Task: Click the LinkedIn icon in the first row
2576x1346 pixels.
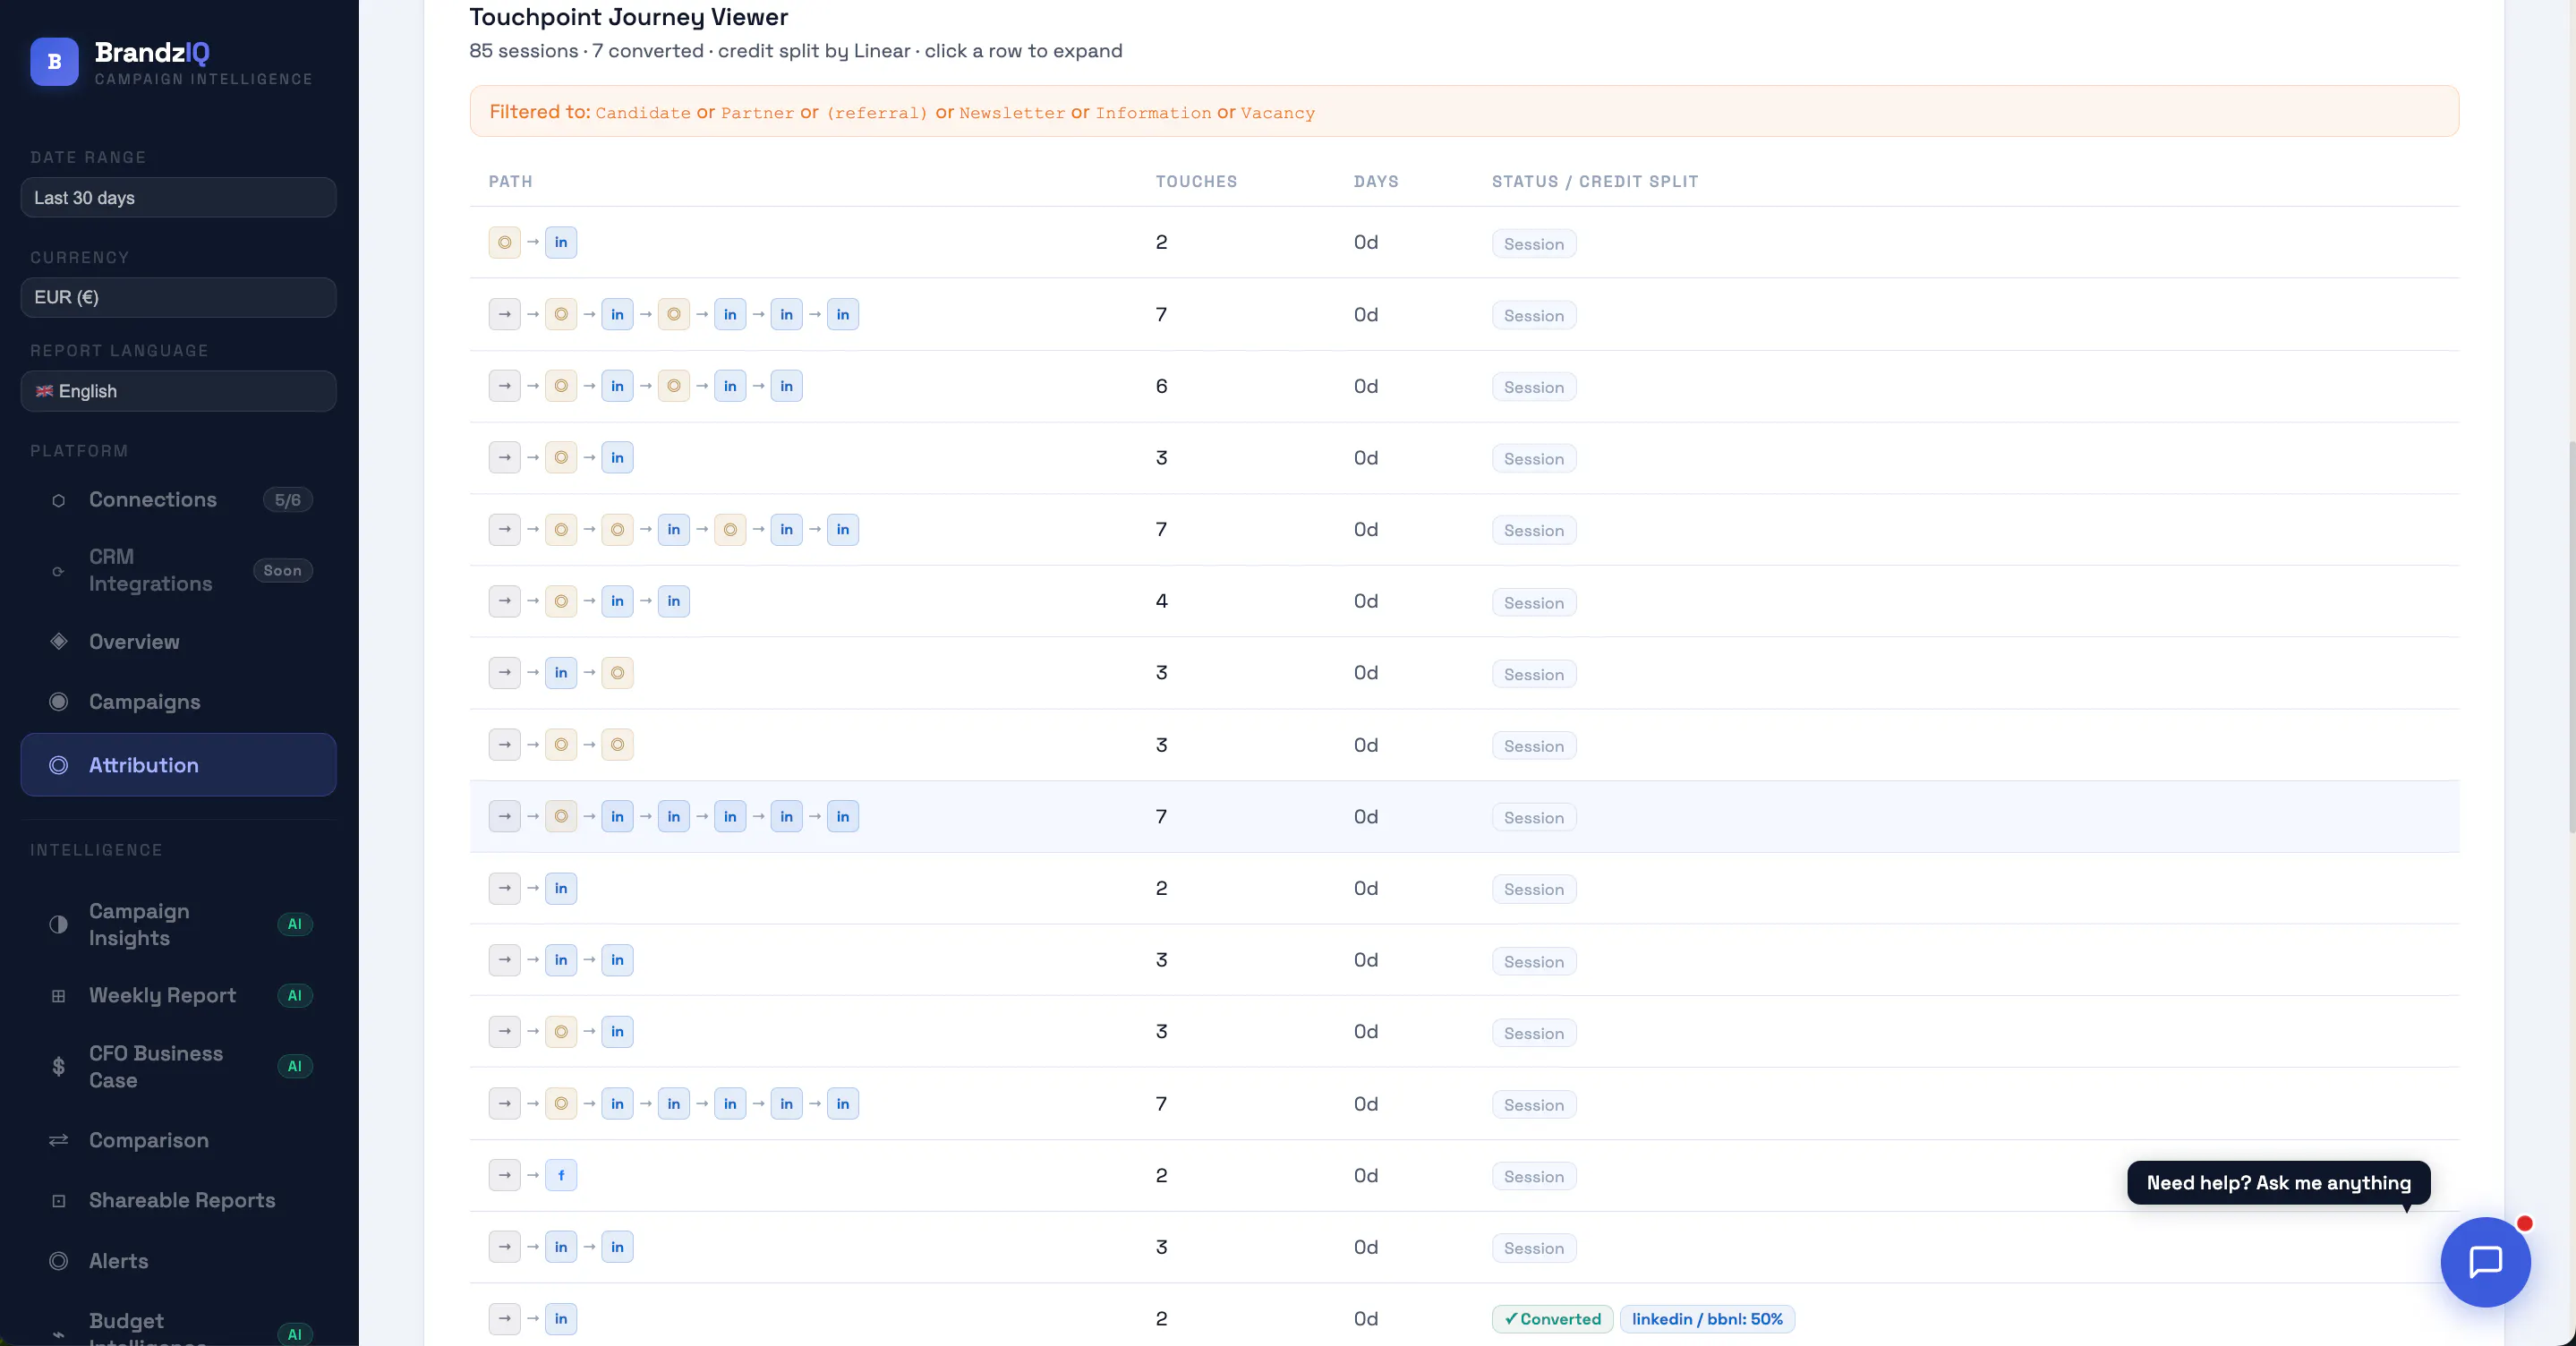Action: (x=561, y=242)
